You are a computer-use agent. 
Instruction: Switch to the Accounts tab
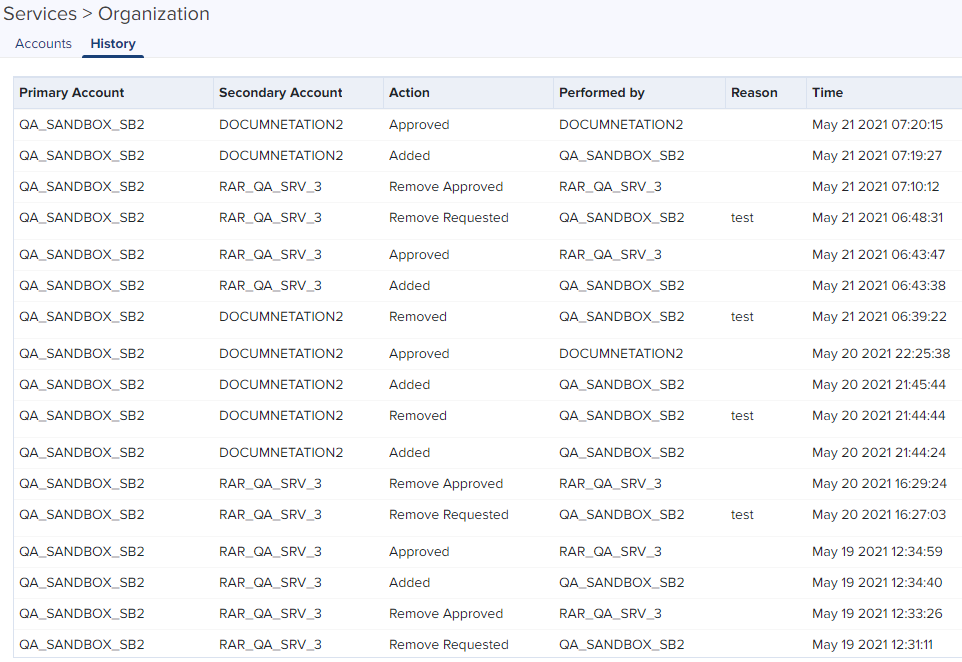pyautogui.click(x=43, y=44)
